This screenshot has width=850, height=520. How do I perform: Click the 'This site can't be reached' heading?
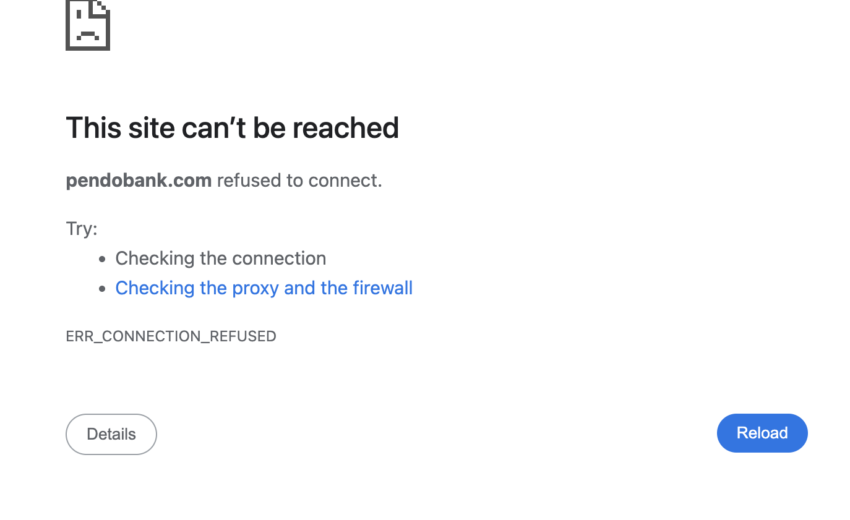point(232,128)
